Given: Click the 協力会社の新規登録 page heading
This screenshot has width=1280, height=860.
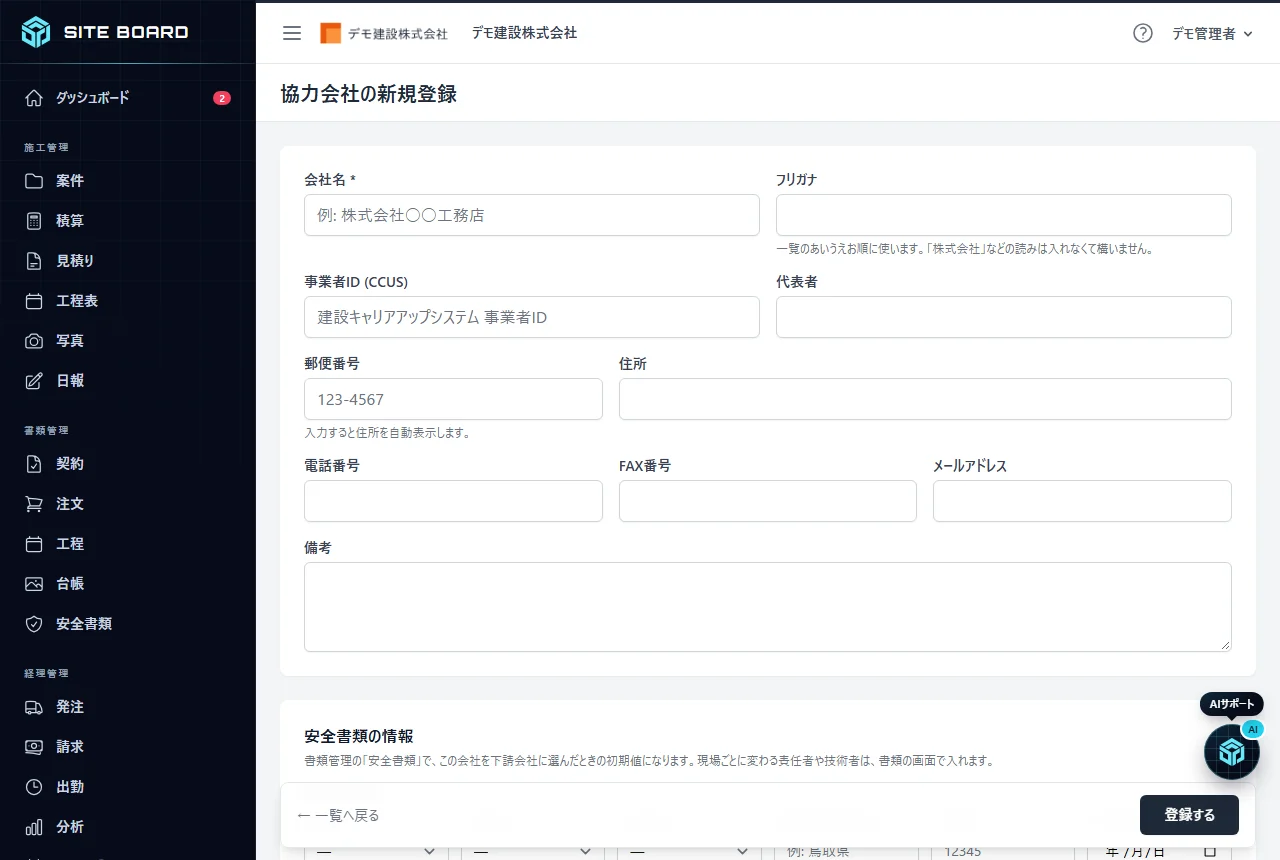Looking at the screenshot, I should pos(369,94).
